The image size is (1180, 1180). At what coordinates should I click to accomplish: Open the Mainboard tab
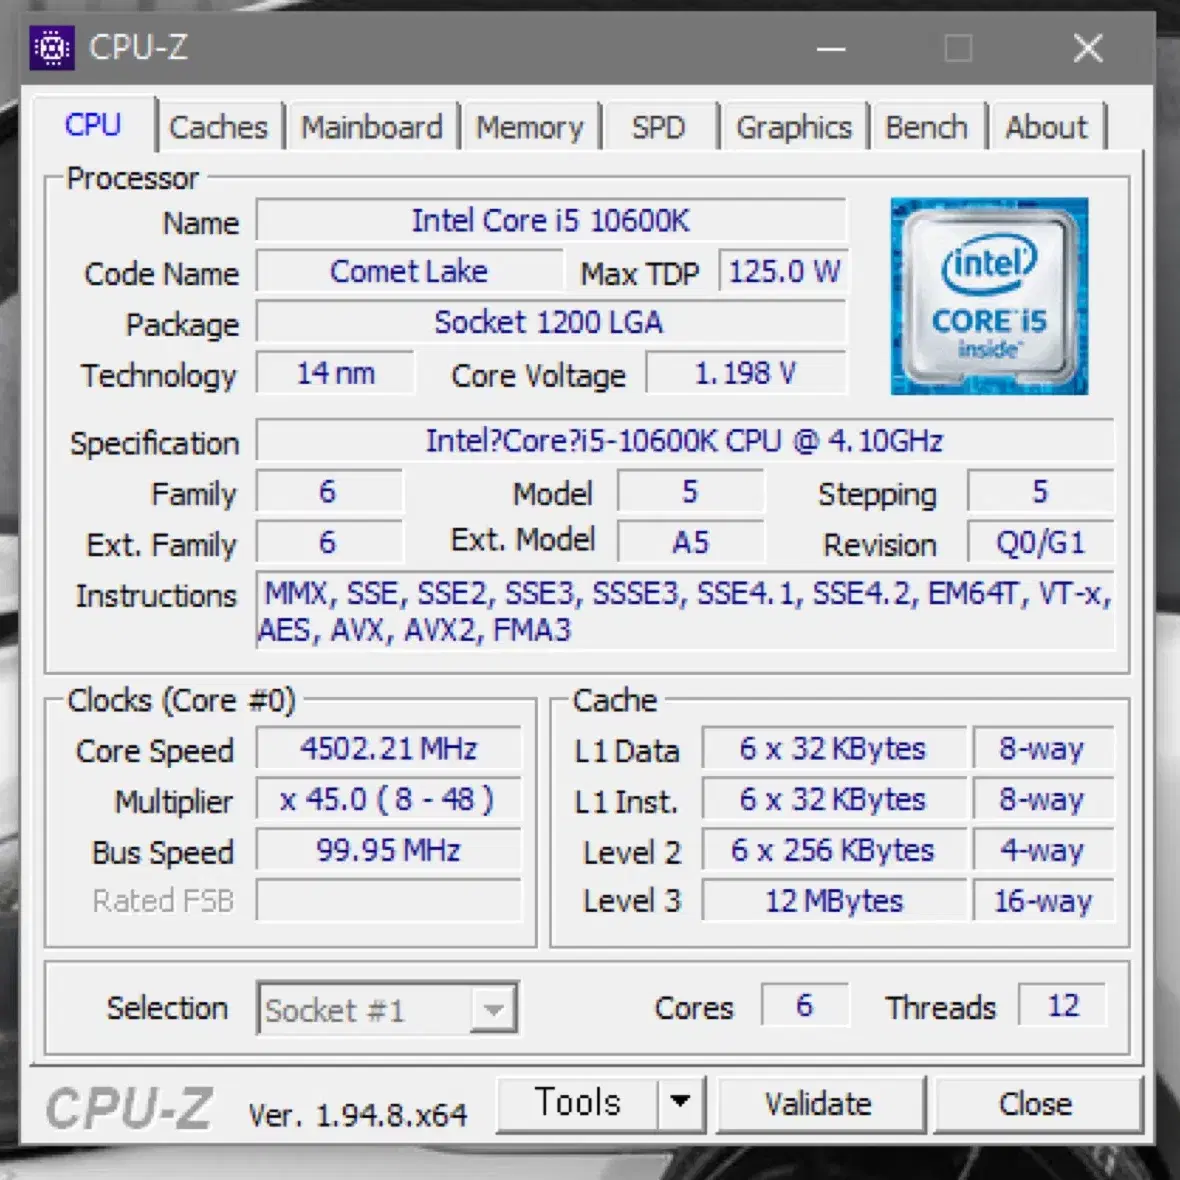(373, 127)
